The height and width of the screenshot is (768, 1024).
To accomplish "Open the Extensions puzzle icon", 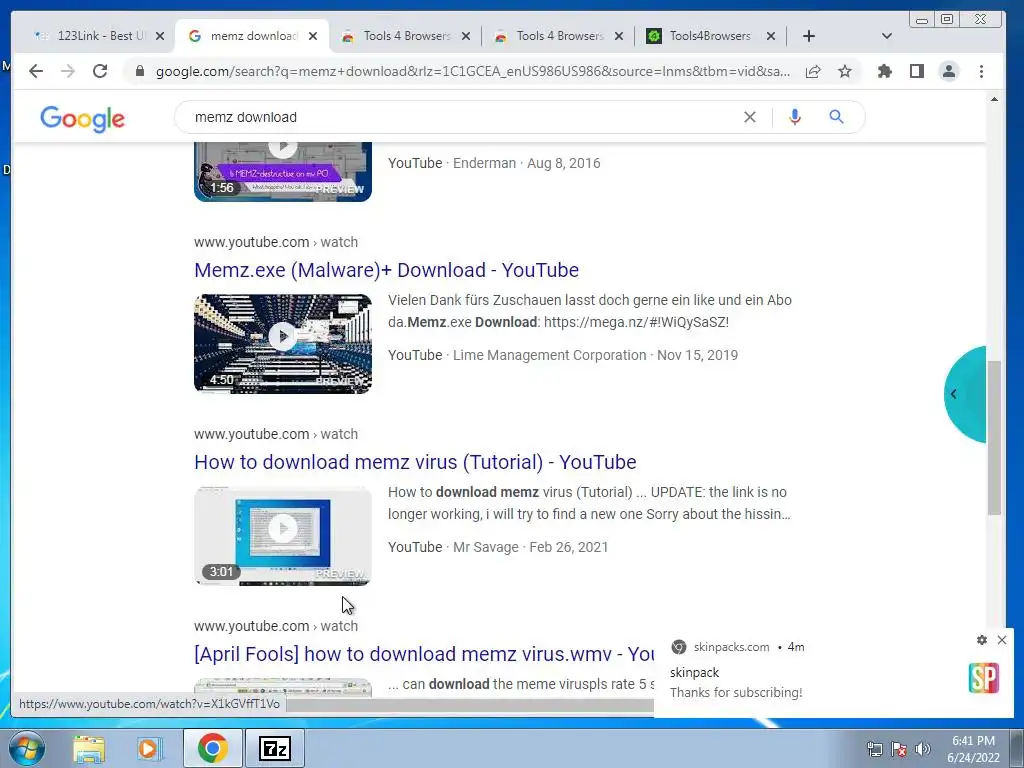I will (x=885, y=71).
